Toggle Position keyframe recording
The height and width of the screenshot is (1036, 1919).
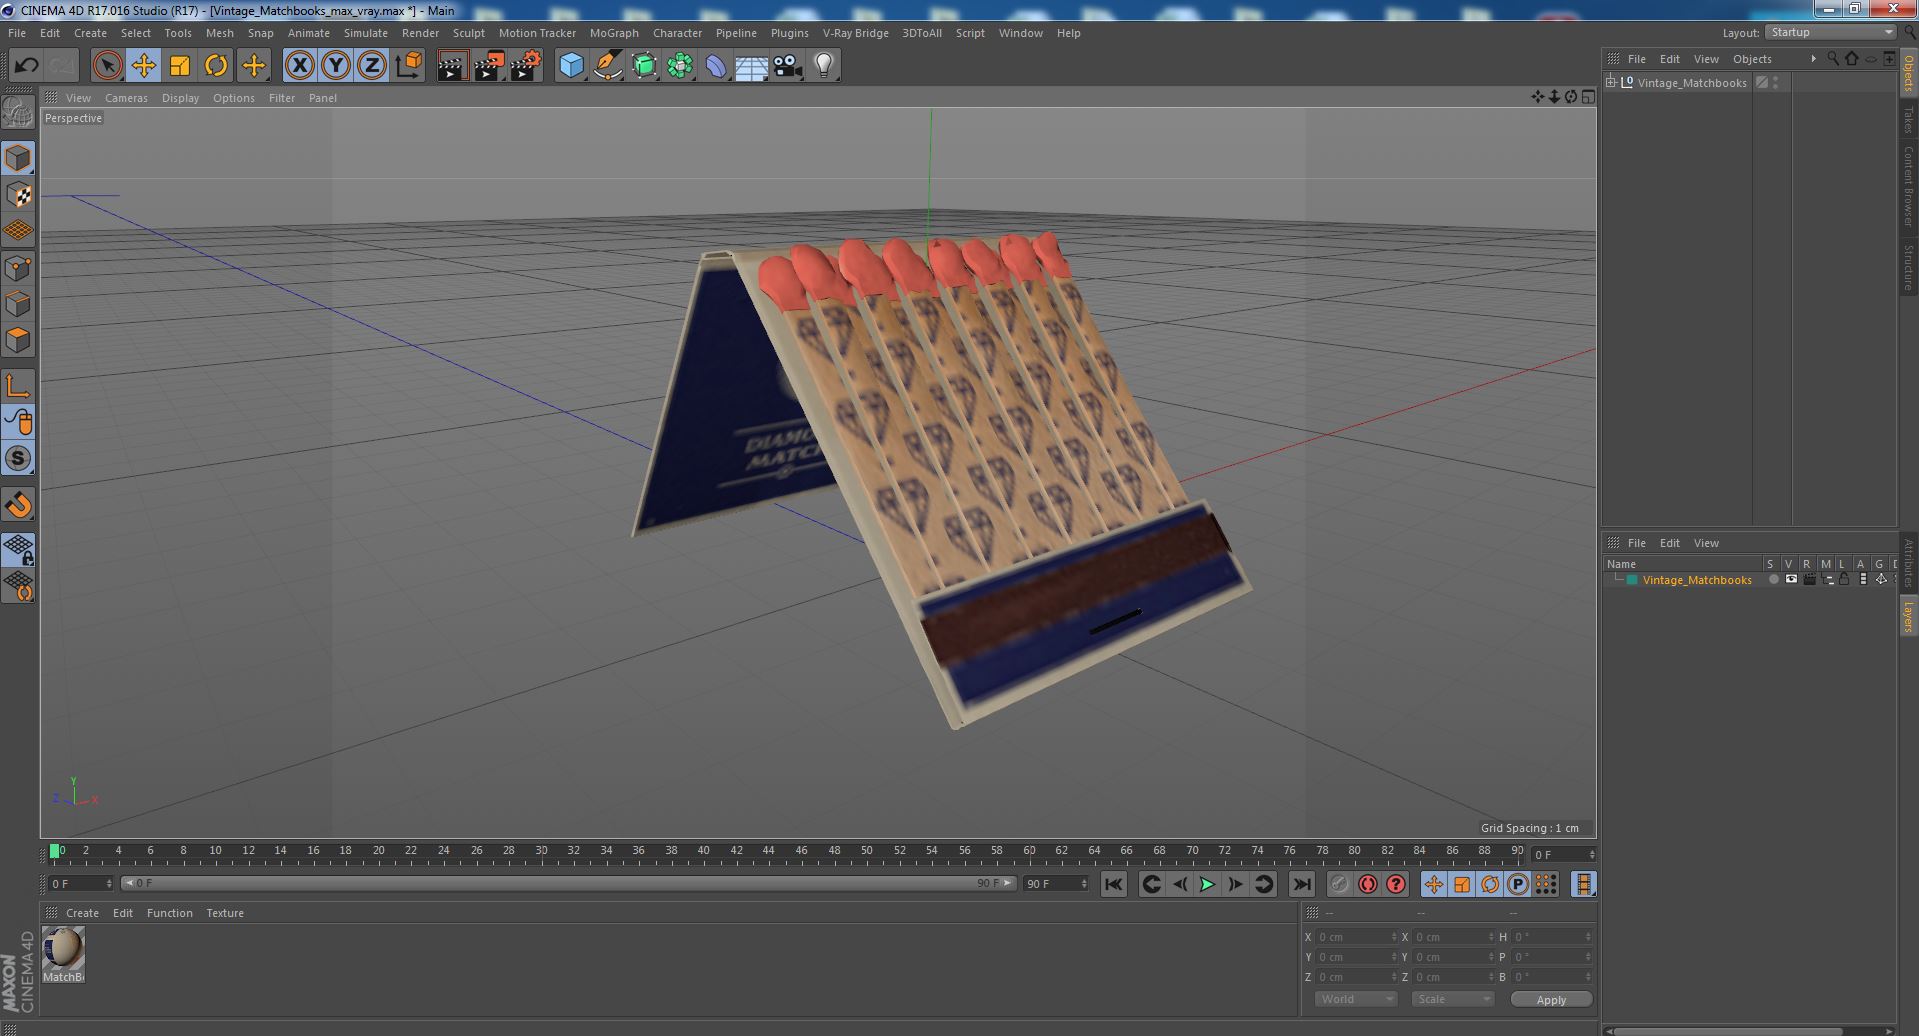click(x=1434, y=884)
